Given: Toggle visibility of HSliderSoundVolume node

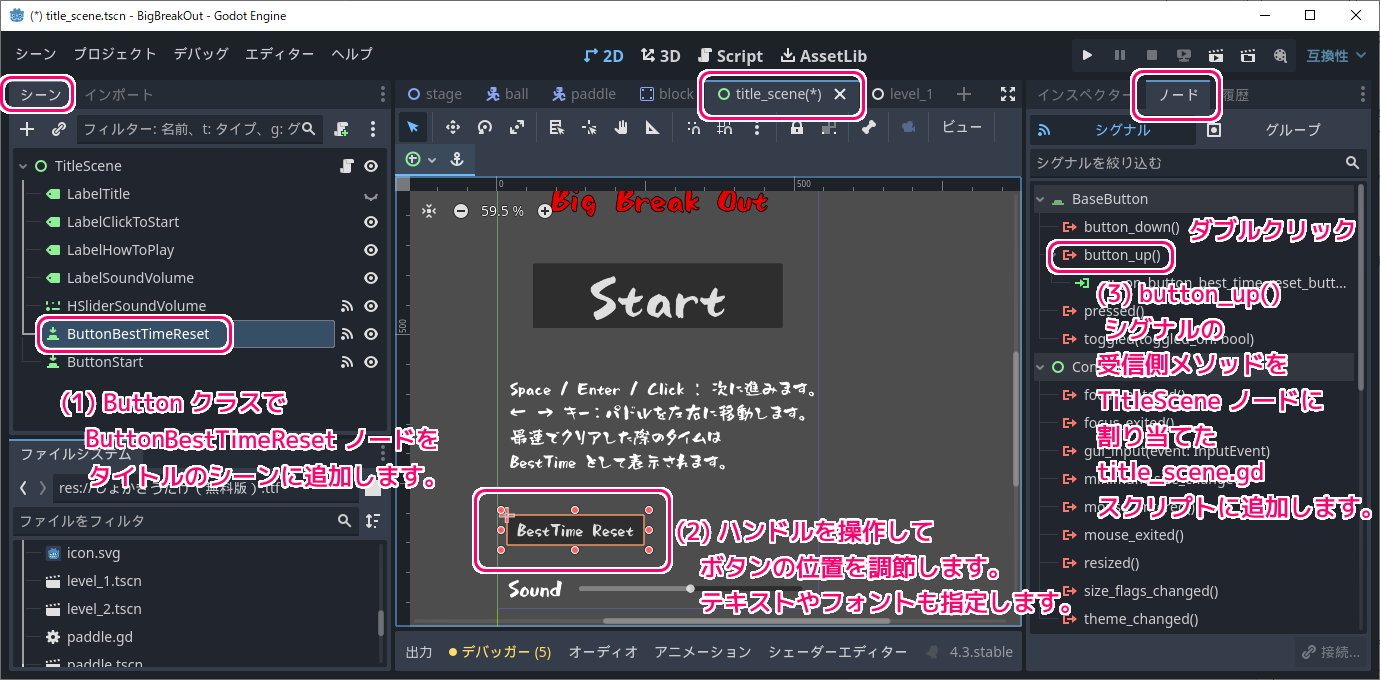Looking at the screenshot, I should [371, 306].
